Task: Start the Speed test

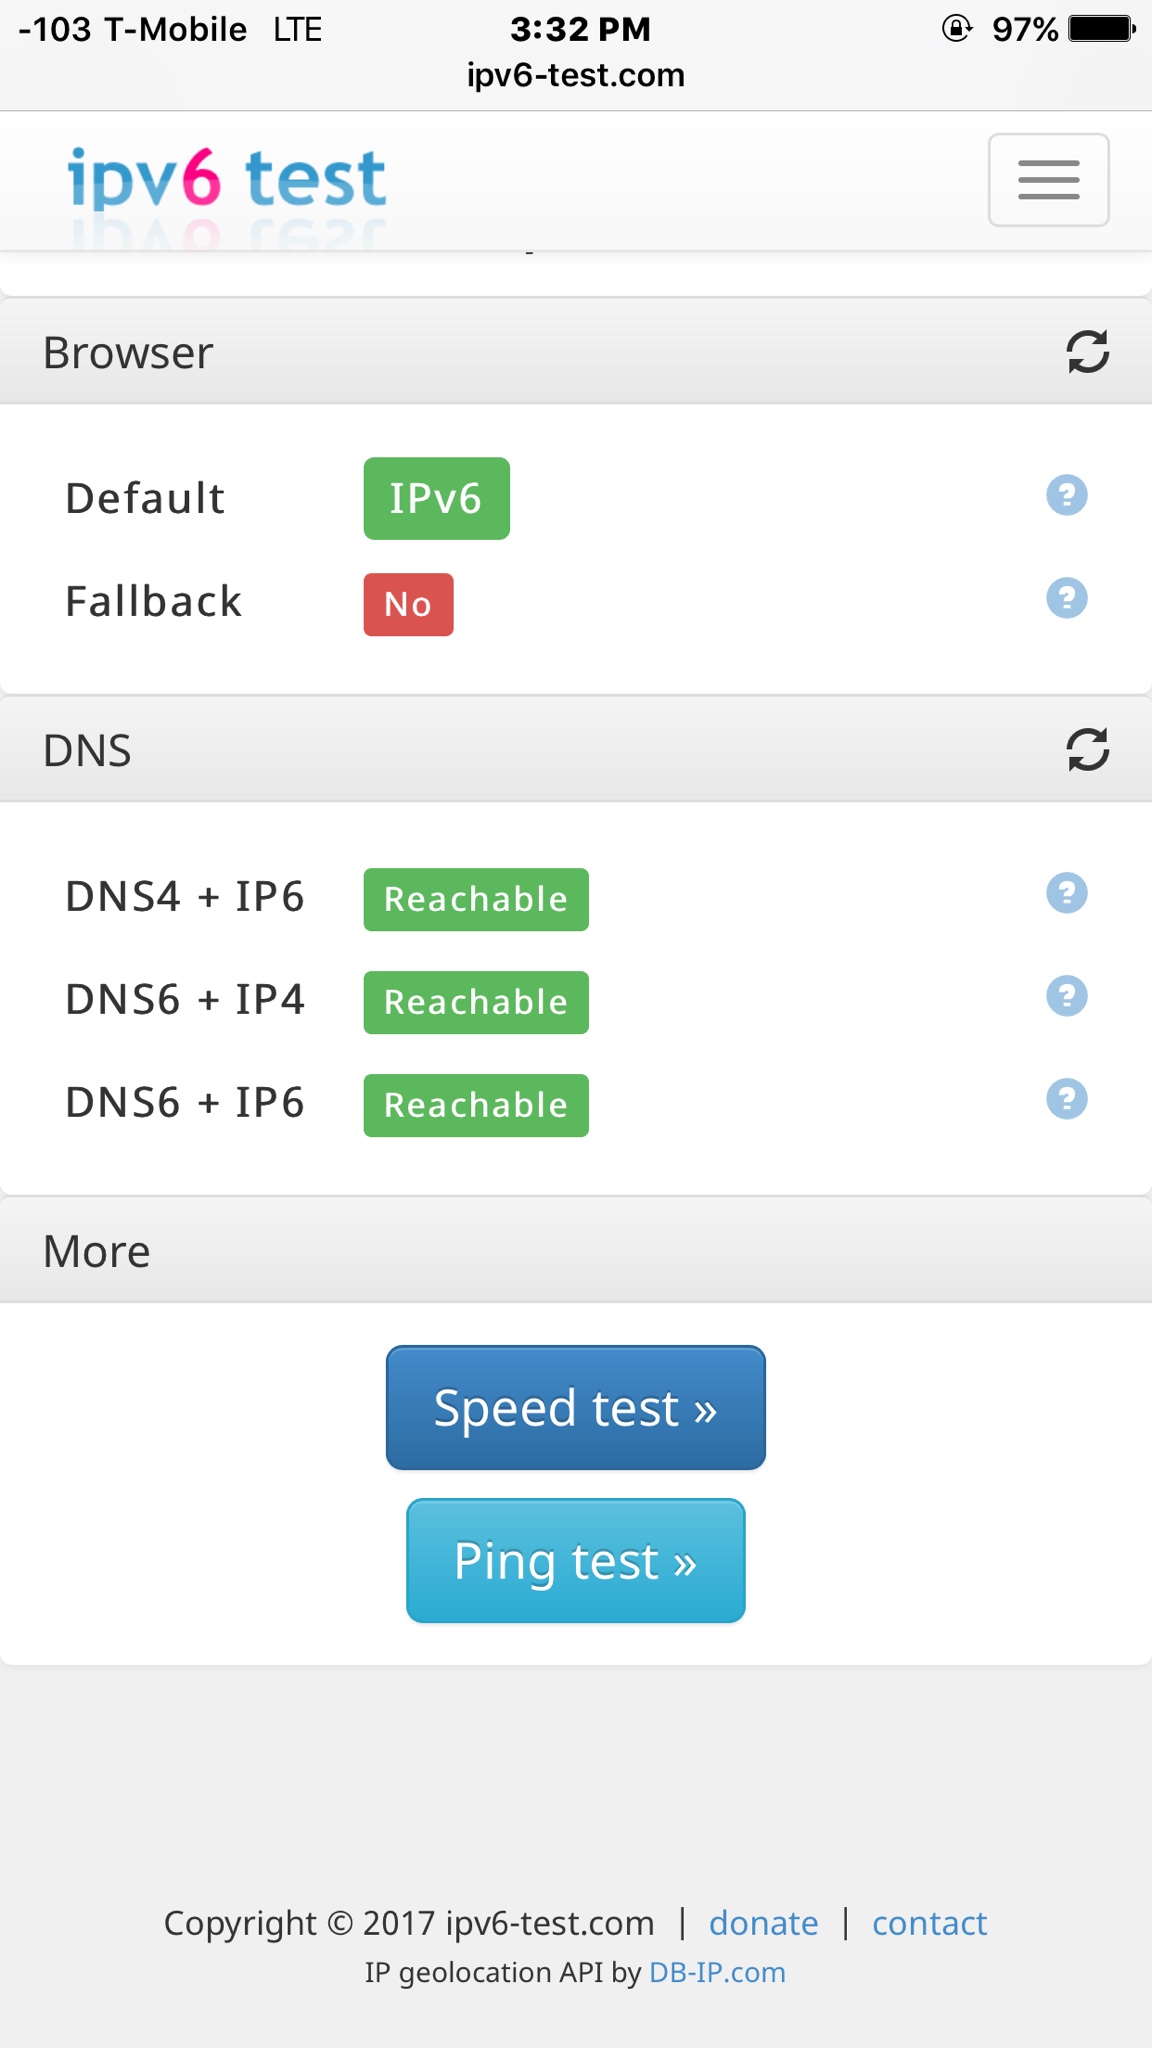Action: (575, 1407)
